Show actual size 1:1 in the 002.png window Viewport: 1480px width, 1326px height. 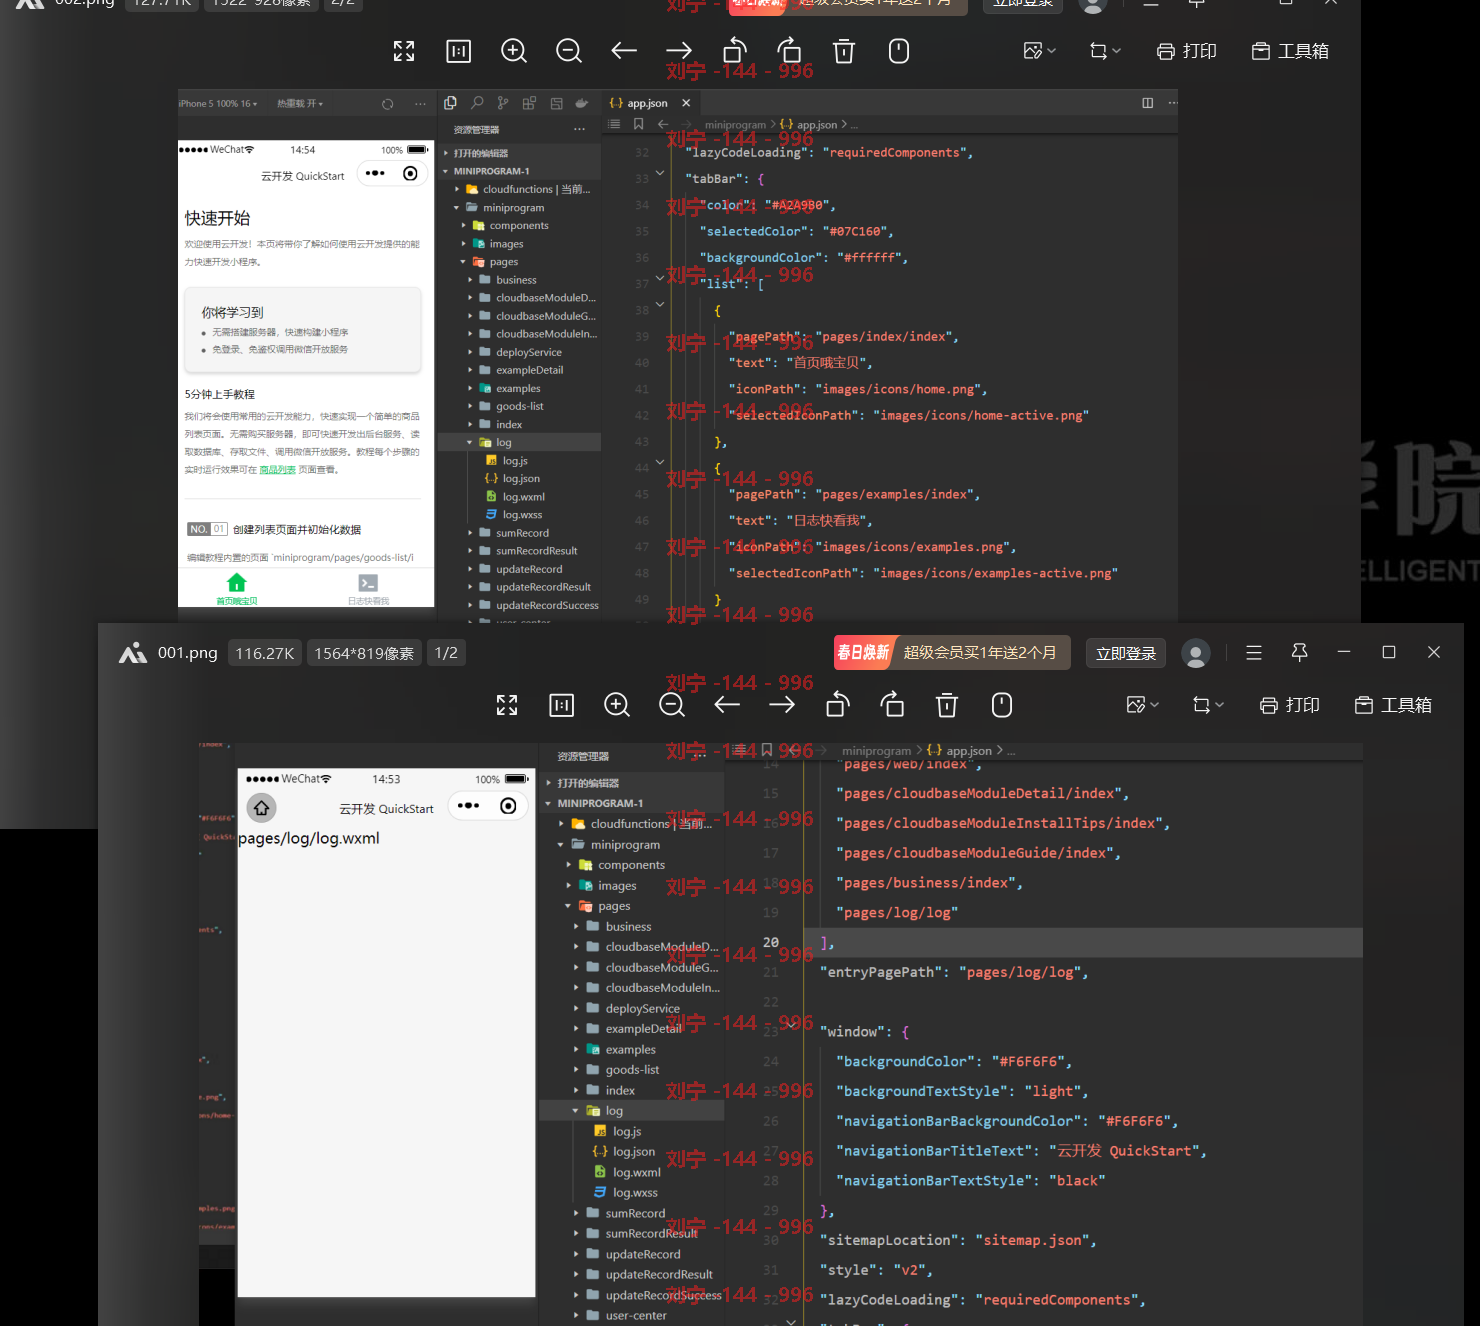click(x=459, y=51)
